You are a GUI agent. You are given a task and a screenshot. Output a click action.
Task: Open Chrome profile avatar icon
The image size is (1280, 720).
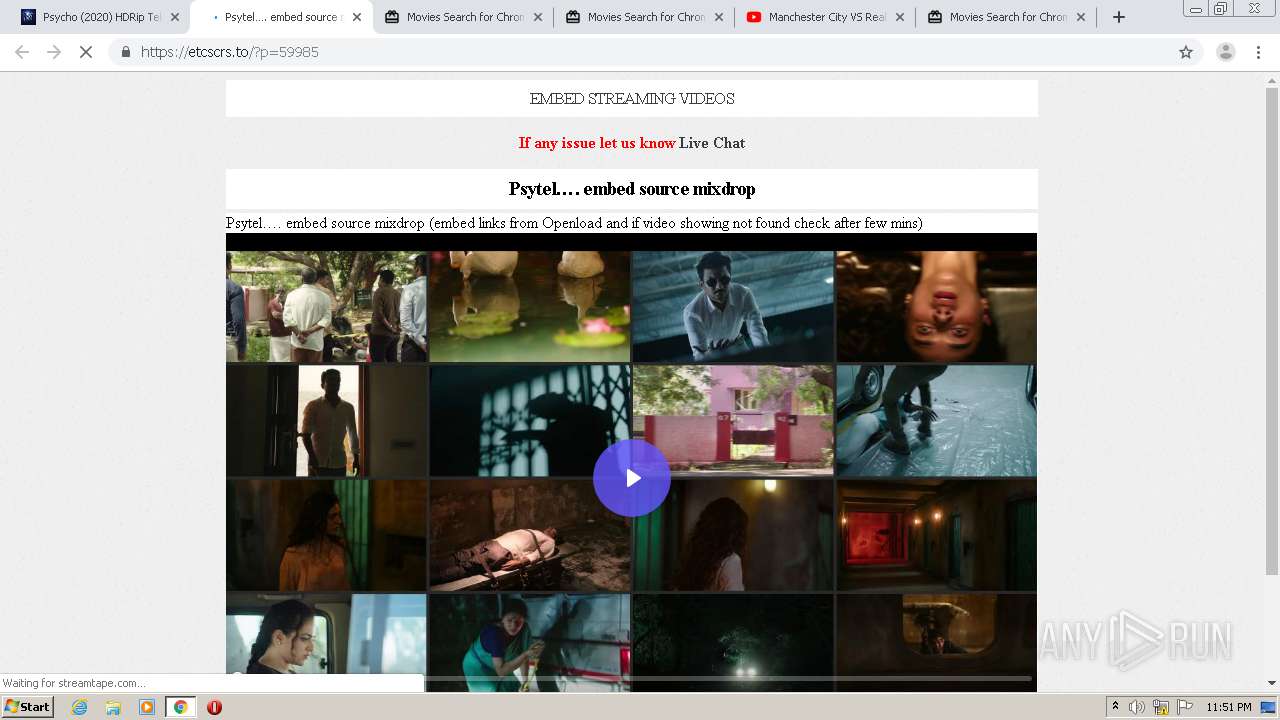pyautogui.click(x=1225, y=52)
